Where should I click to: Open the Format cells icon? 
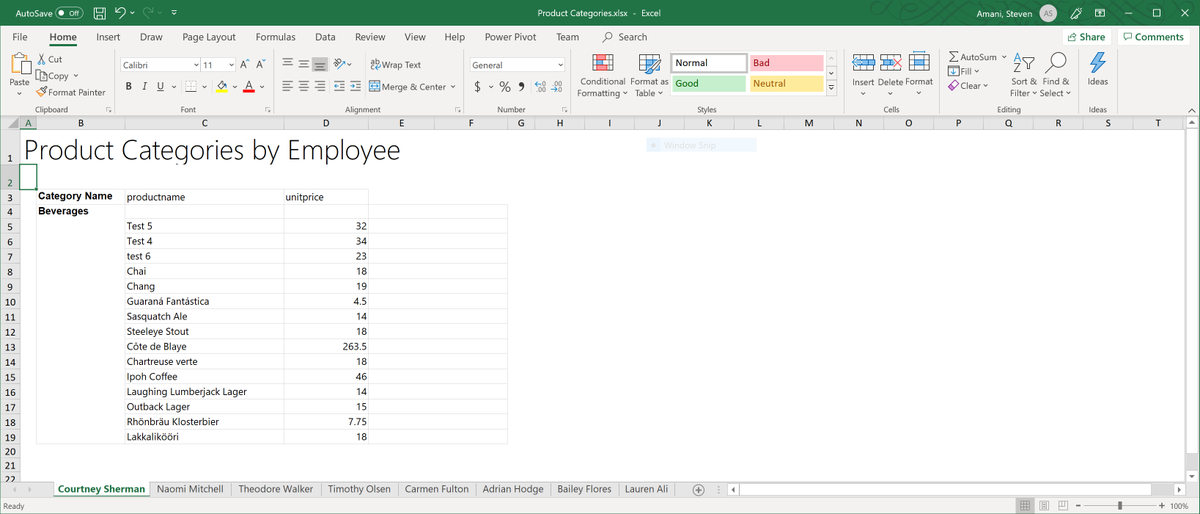coord(919,64)
